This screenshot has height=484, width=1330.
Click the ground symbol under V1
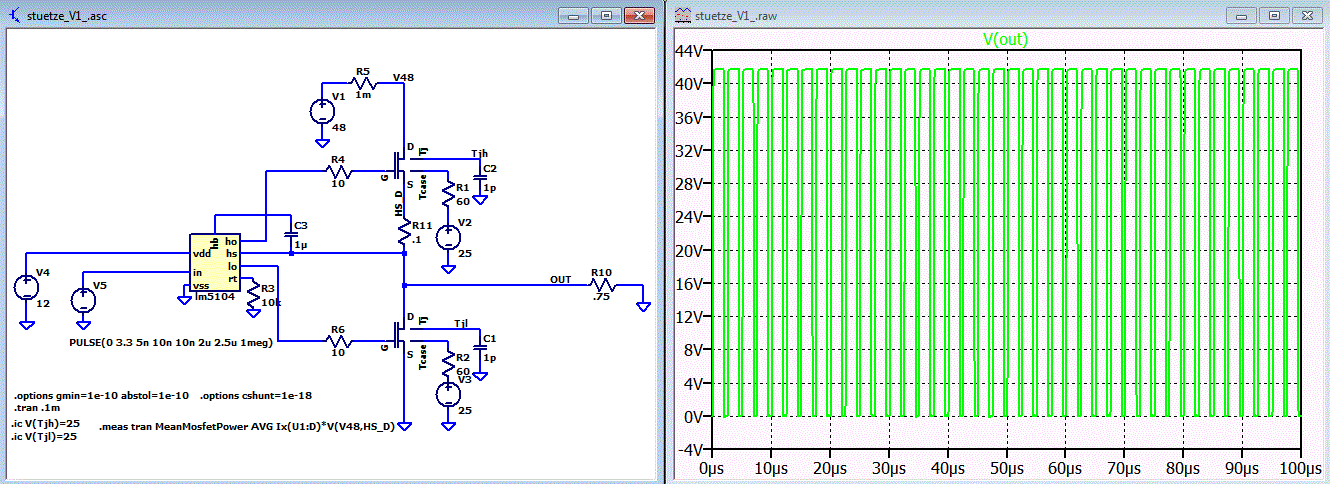pyautogui.click(x=323, y=141)
